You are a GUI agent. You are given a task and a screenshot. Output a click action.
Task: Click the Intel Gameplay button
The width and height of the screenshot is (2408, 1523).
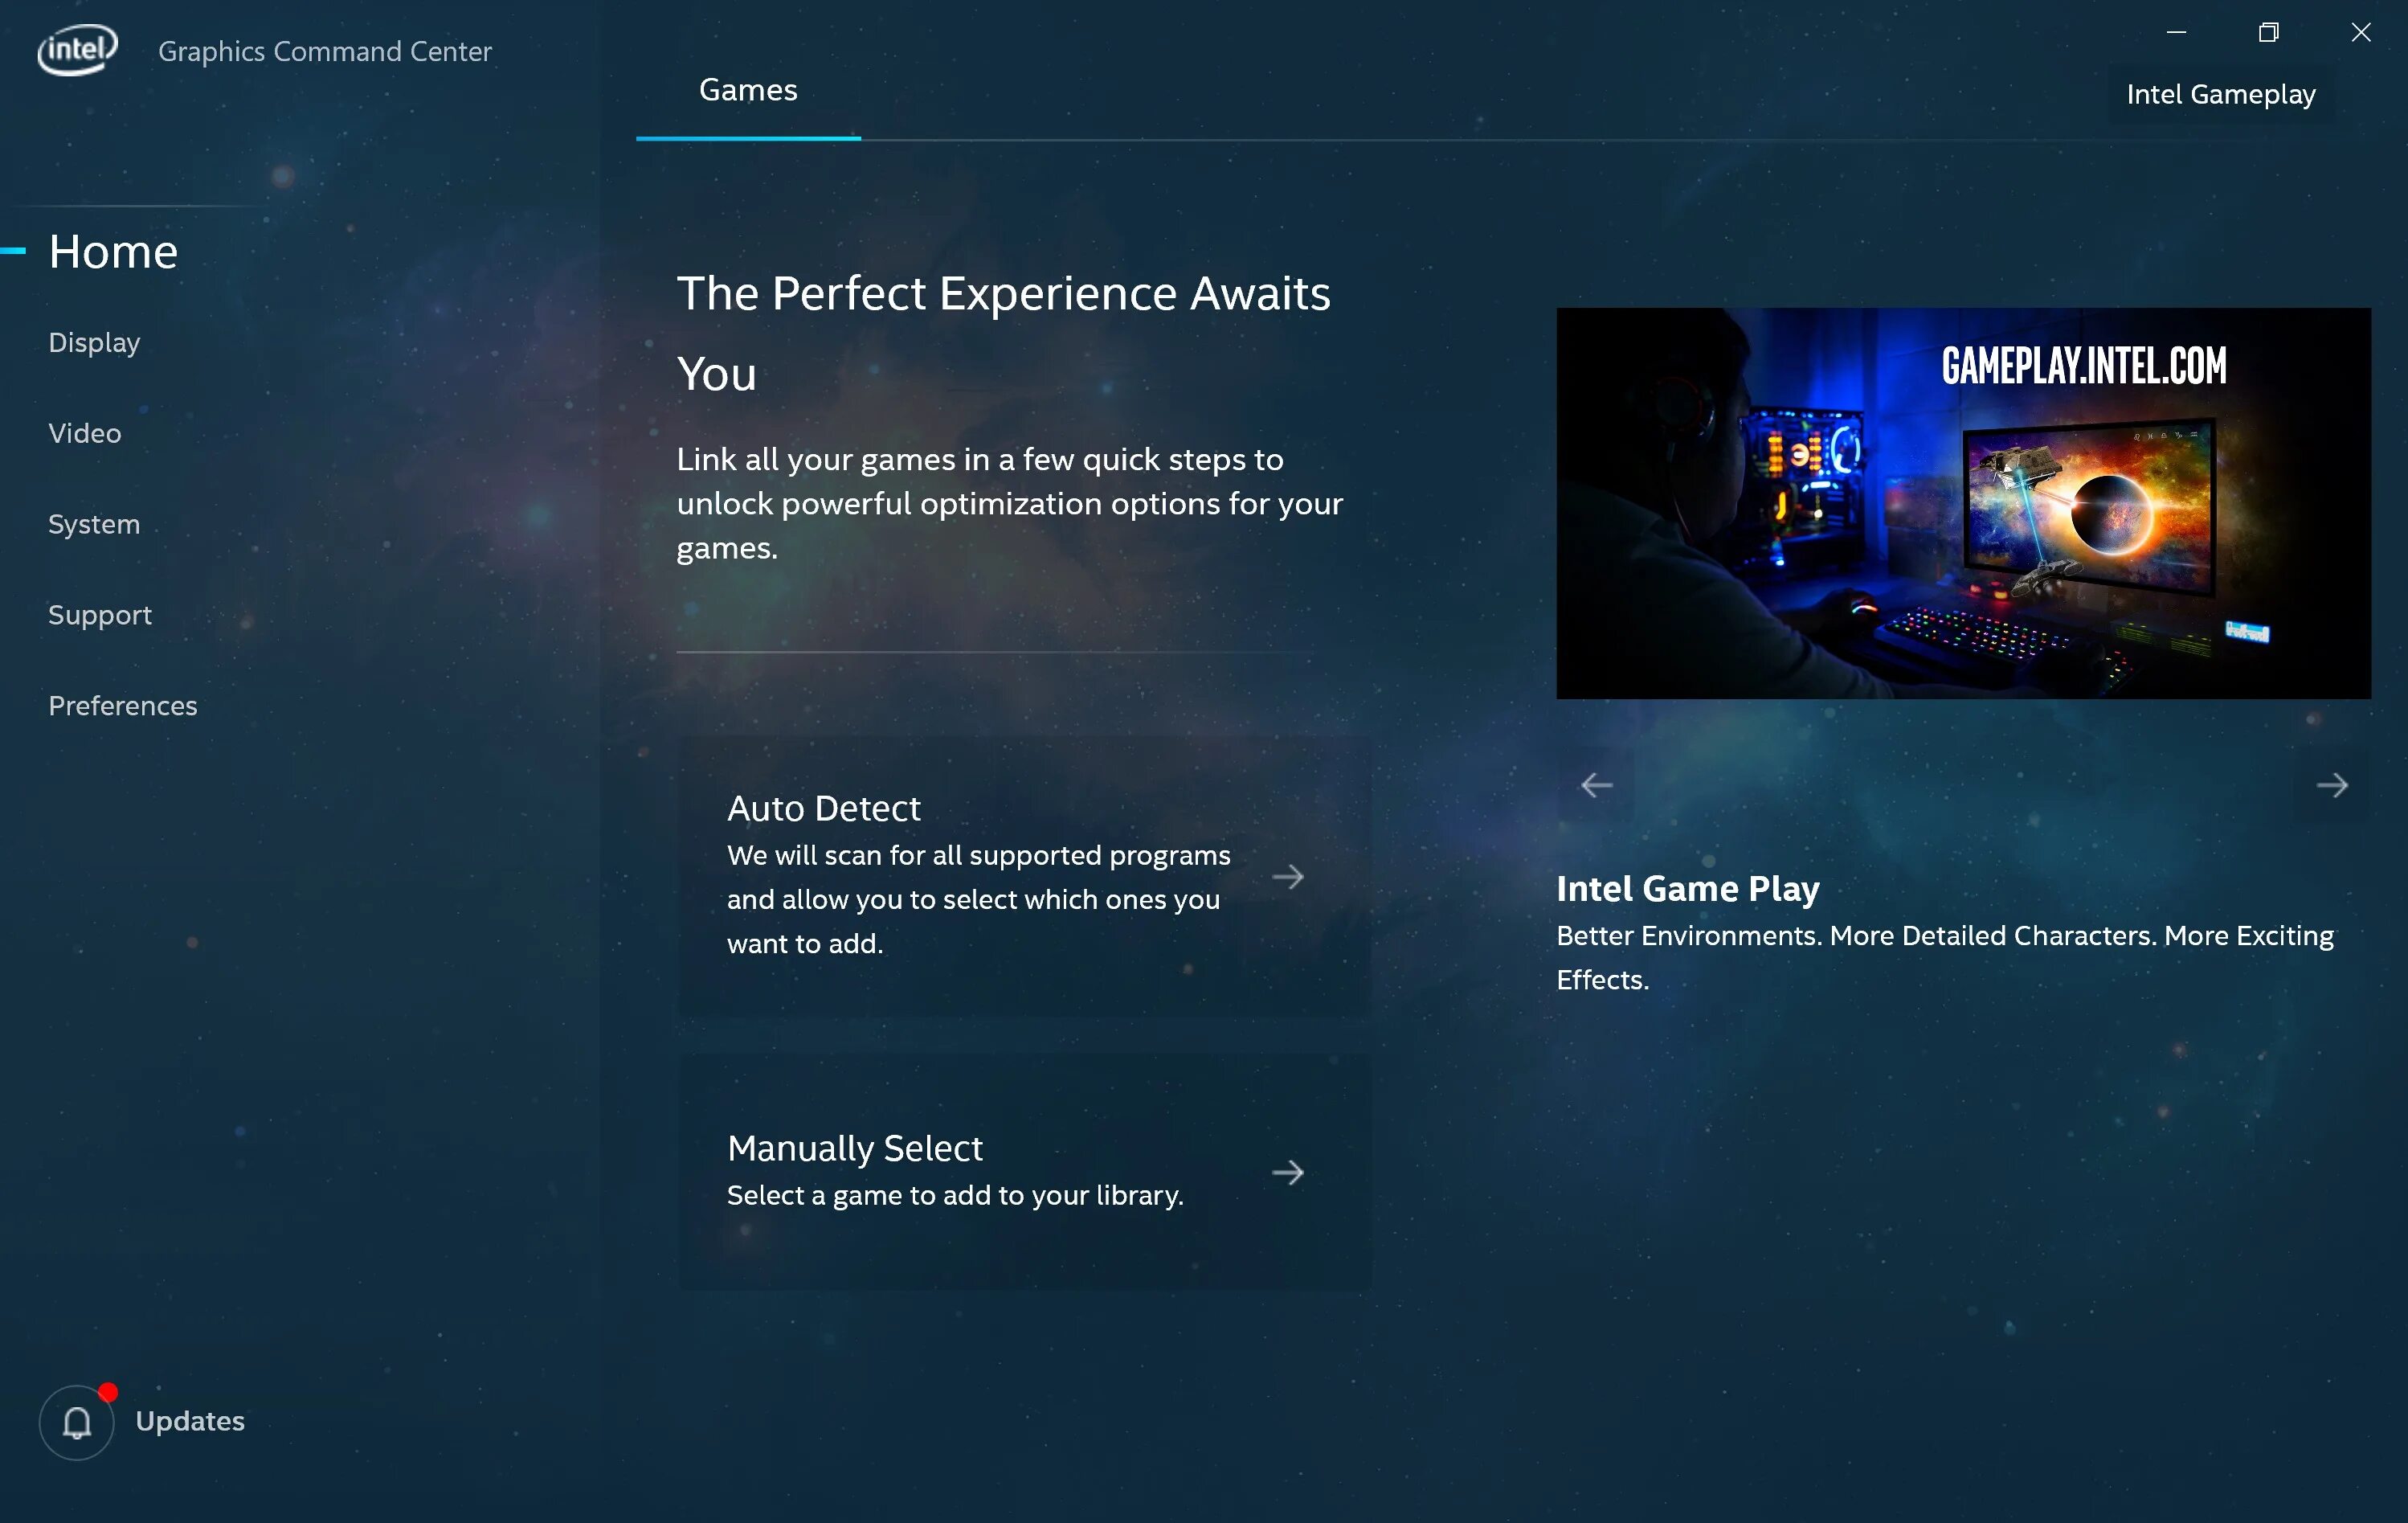point(2220,95)
